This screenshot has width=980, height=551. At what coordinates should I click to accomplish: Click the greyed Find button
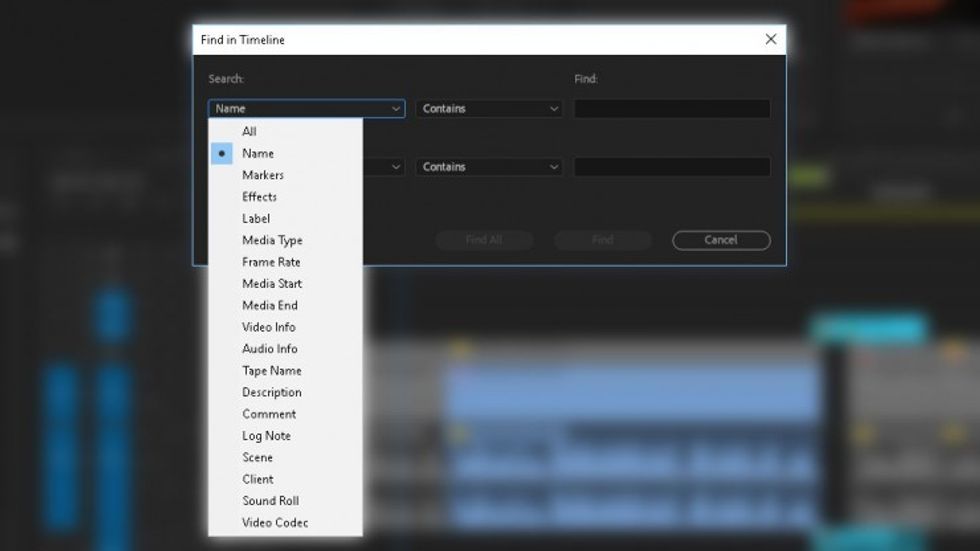click(602, 240)
